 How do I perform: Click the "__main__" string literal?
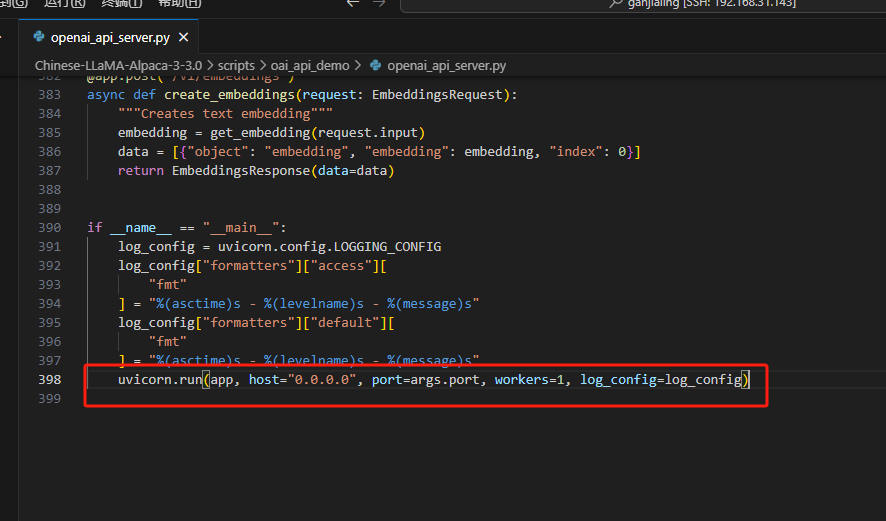241,227
